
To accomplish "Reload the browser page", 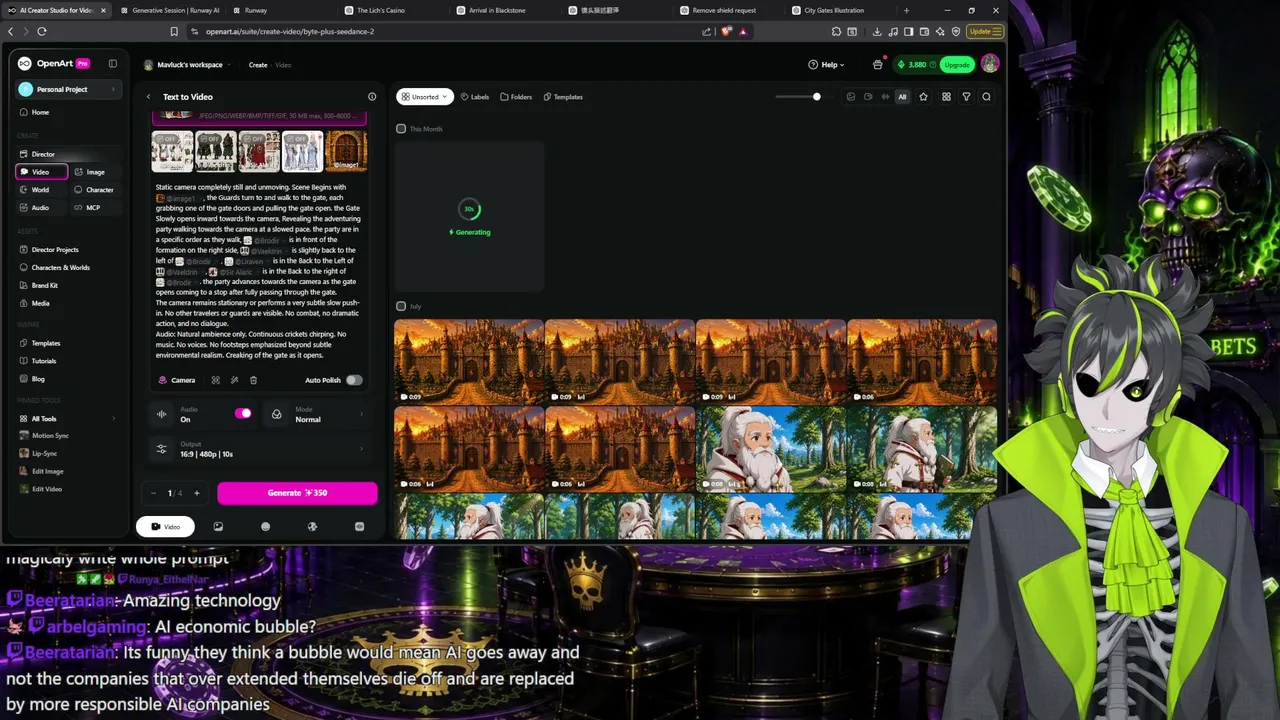I will pyautogui.click(x=42, y=31).
